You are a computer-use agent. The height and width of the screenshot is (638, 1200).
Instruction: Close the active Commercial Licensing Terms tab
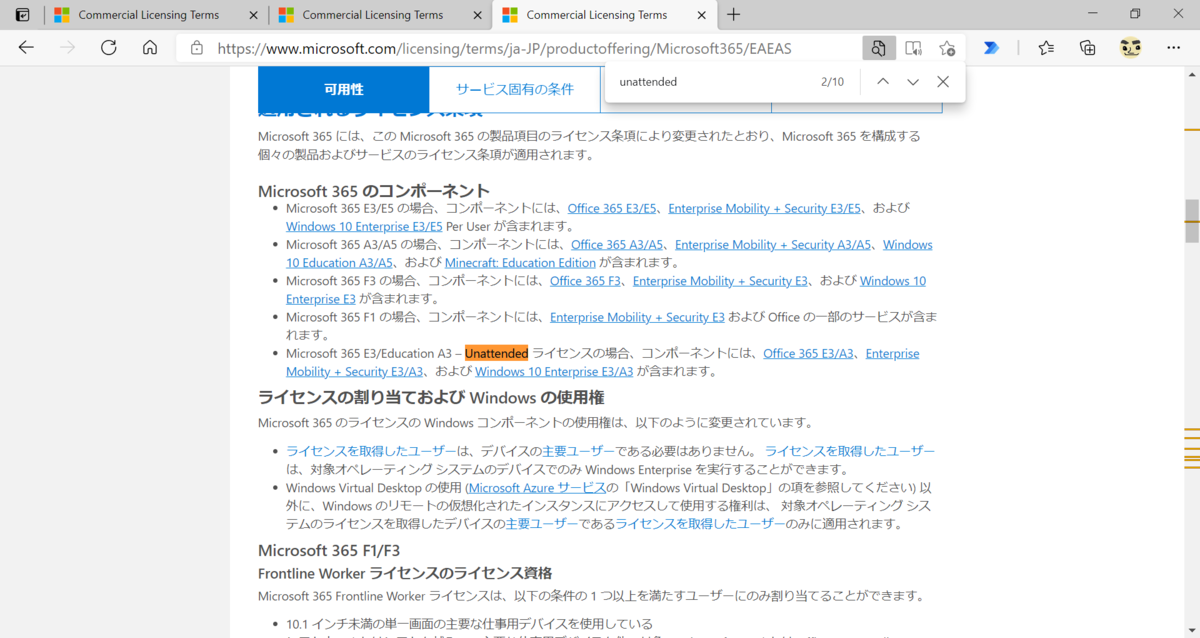[x=702, y=15]
